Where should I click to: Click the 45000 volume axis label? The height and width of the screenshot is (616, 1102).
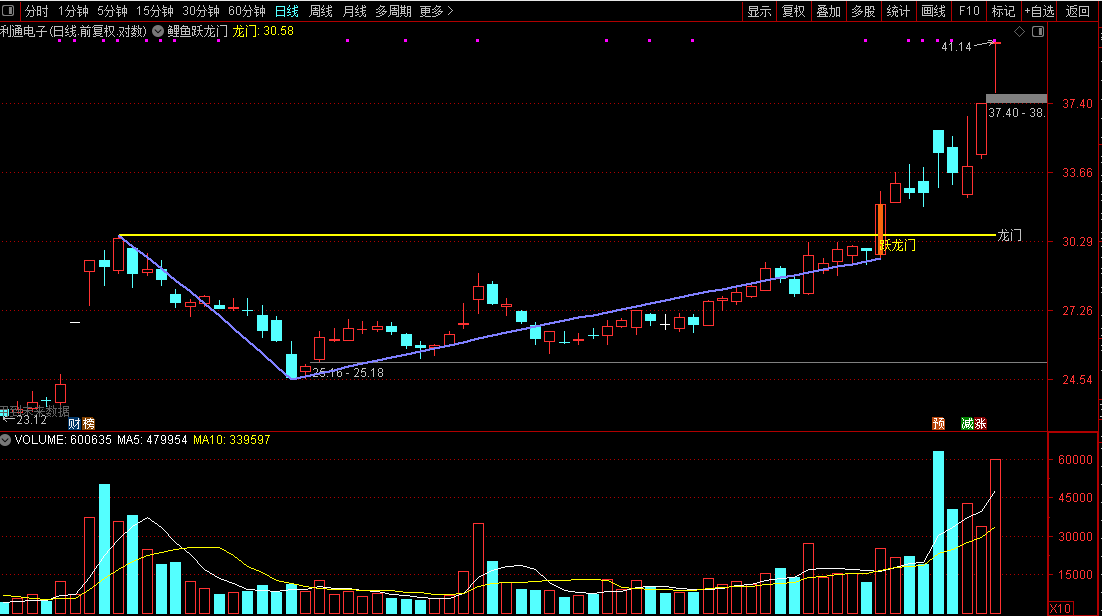click(1075, 497)
